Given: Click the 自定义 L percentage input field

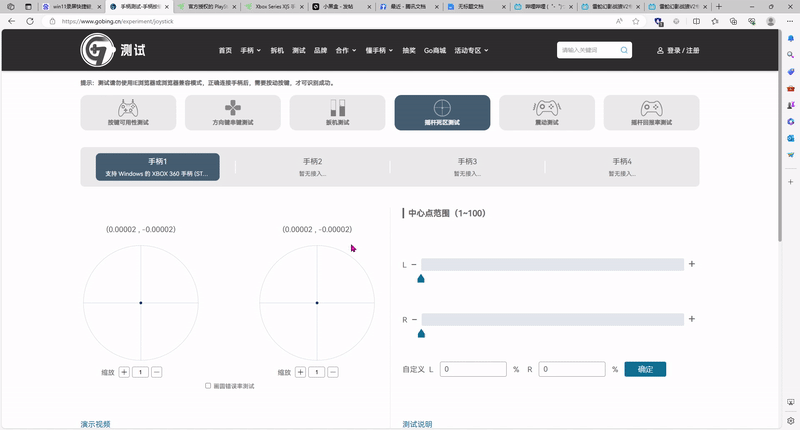Looking at the screenshot, I should pos(473,369).
